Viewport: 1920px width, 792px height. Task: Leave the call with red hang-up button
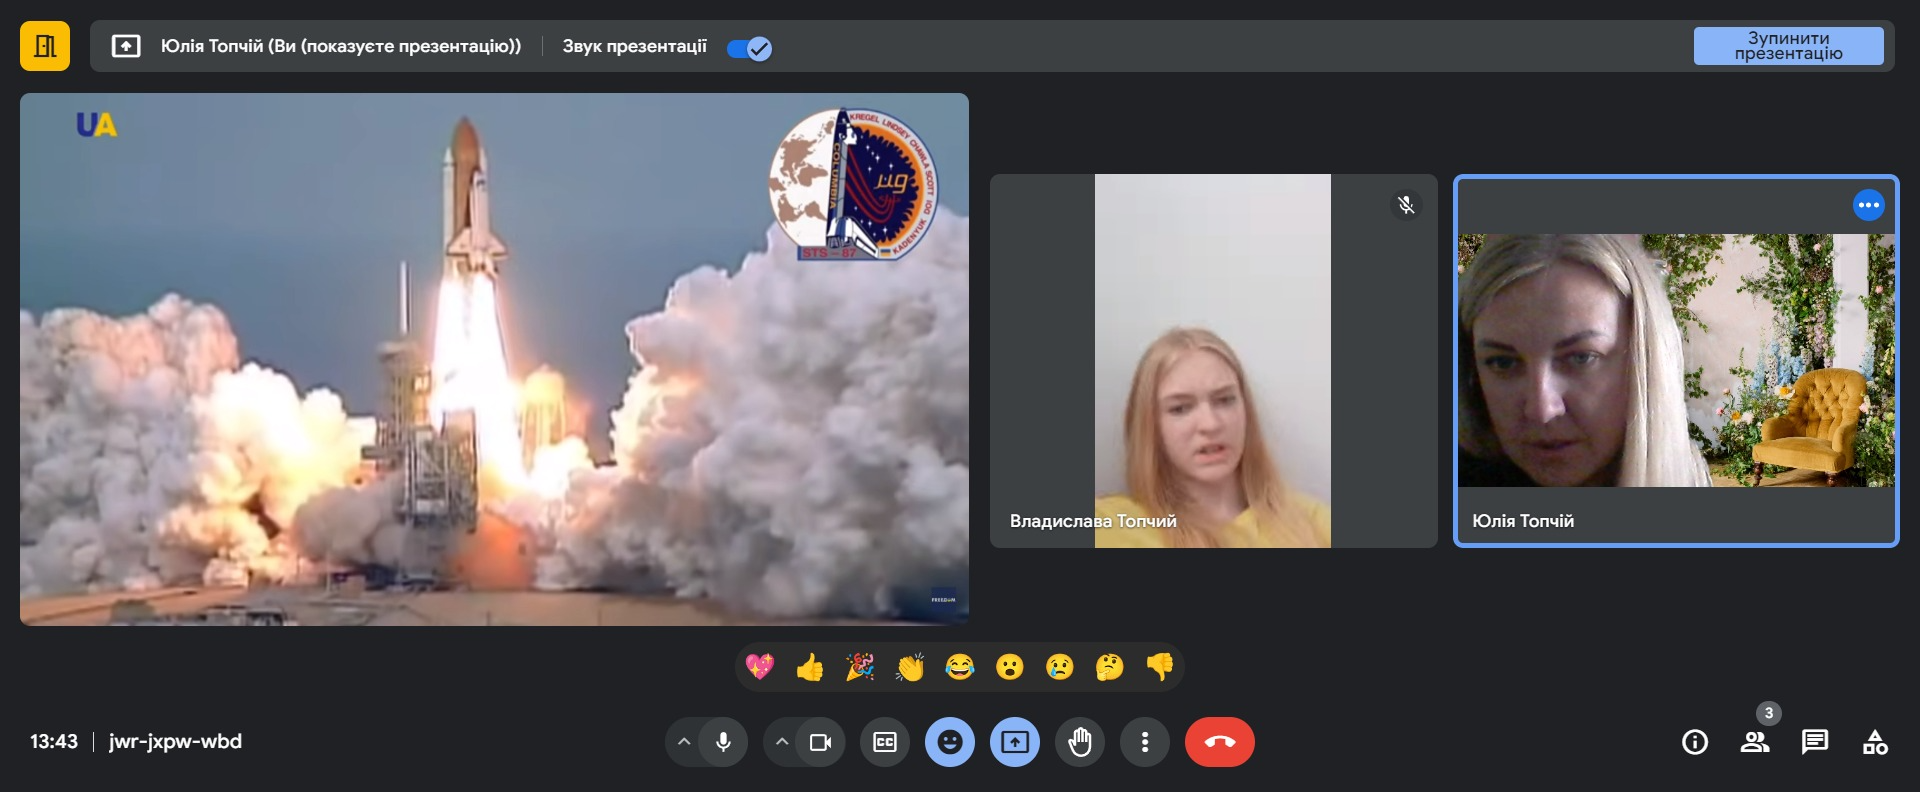[x=1219, y=742]
